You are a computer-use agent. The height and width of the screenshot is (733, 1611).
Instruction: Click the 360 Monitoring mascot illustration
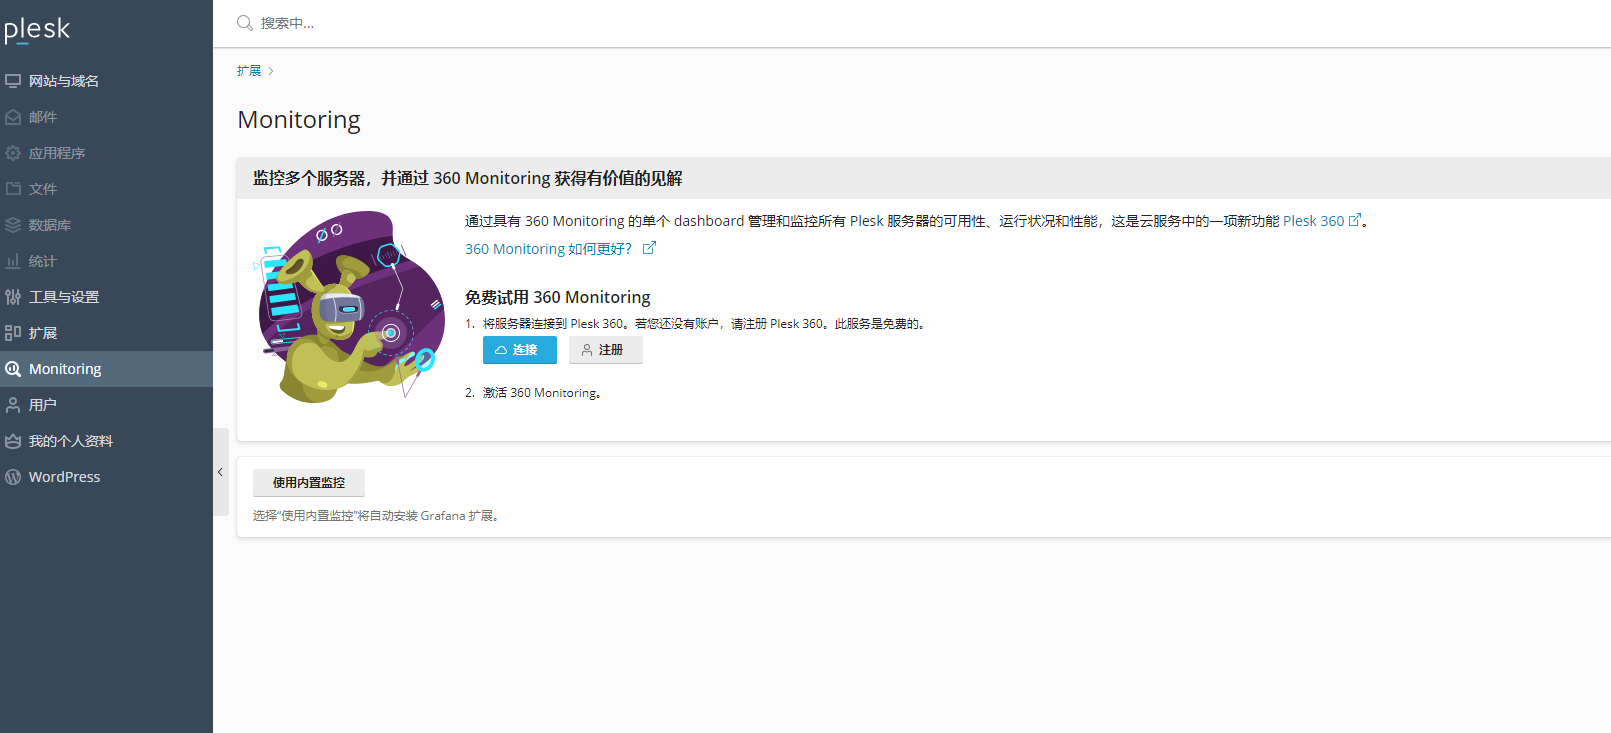click(351, 307)
